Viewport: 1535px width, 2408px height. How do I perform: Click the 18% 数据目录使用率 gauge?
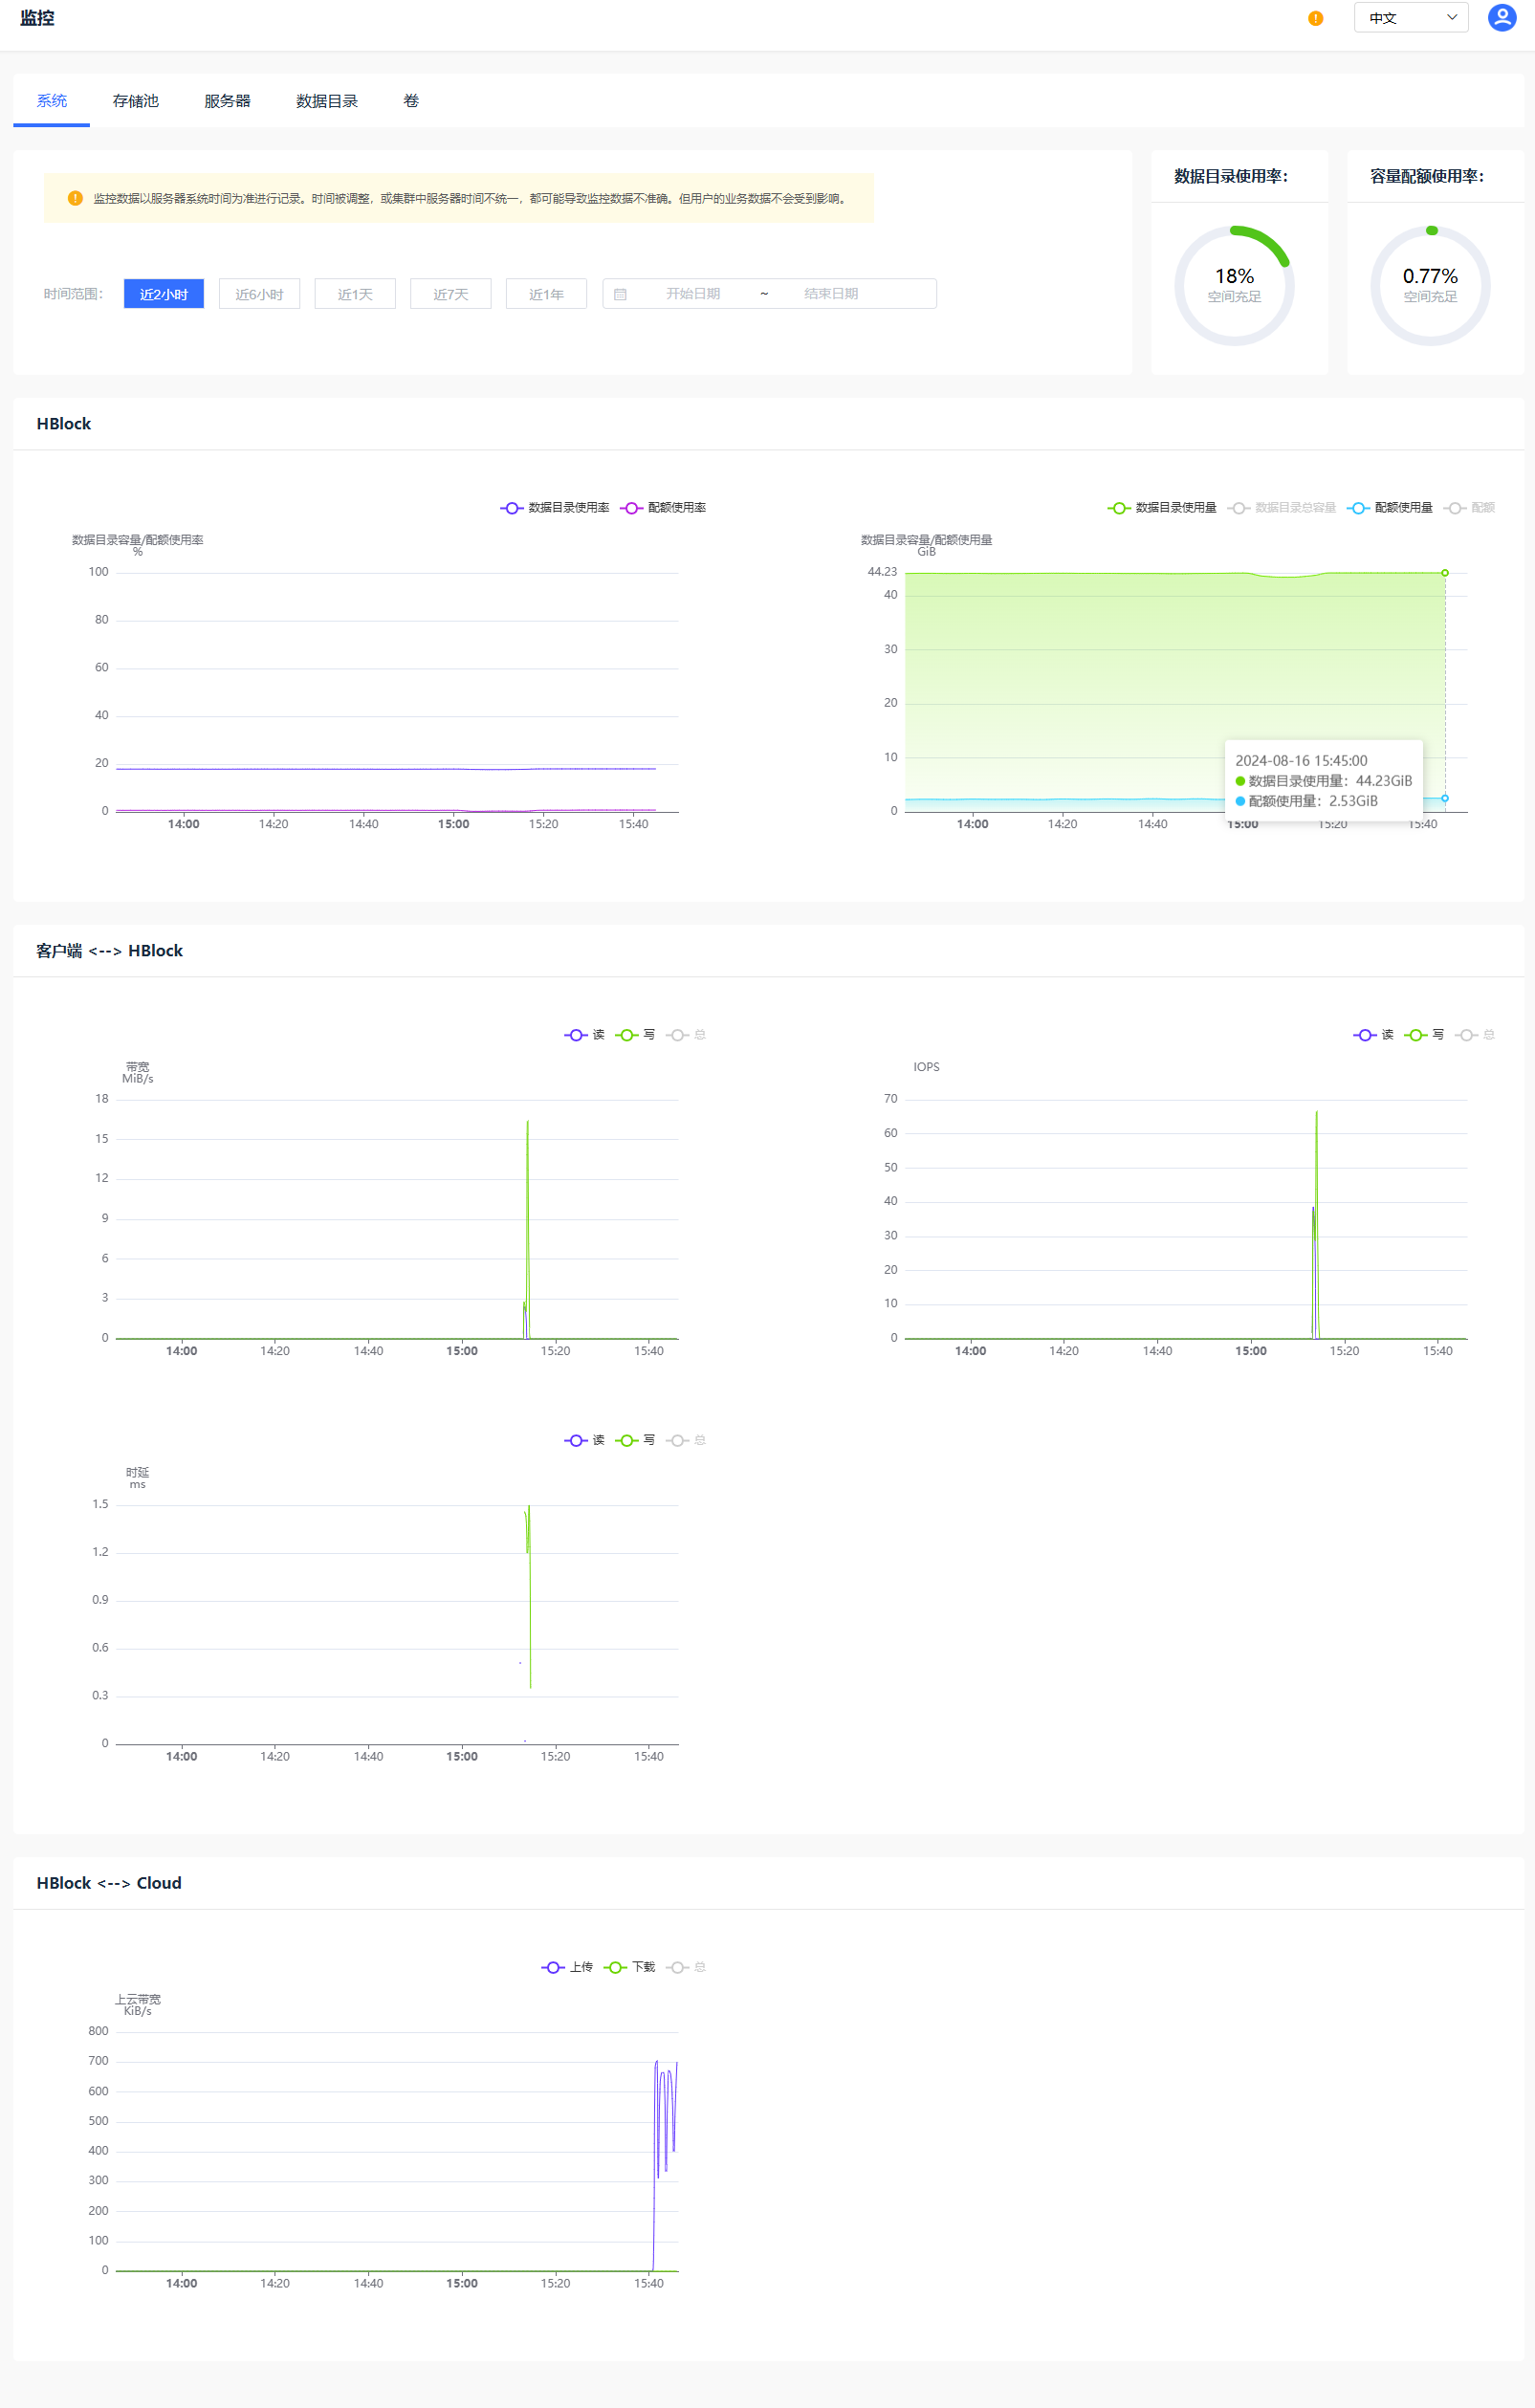1234,285
